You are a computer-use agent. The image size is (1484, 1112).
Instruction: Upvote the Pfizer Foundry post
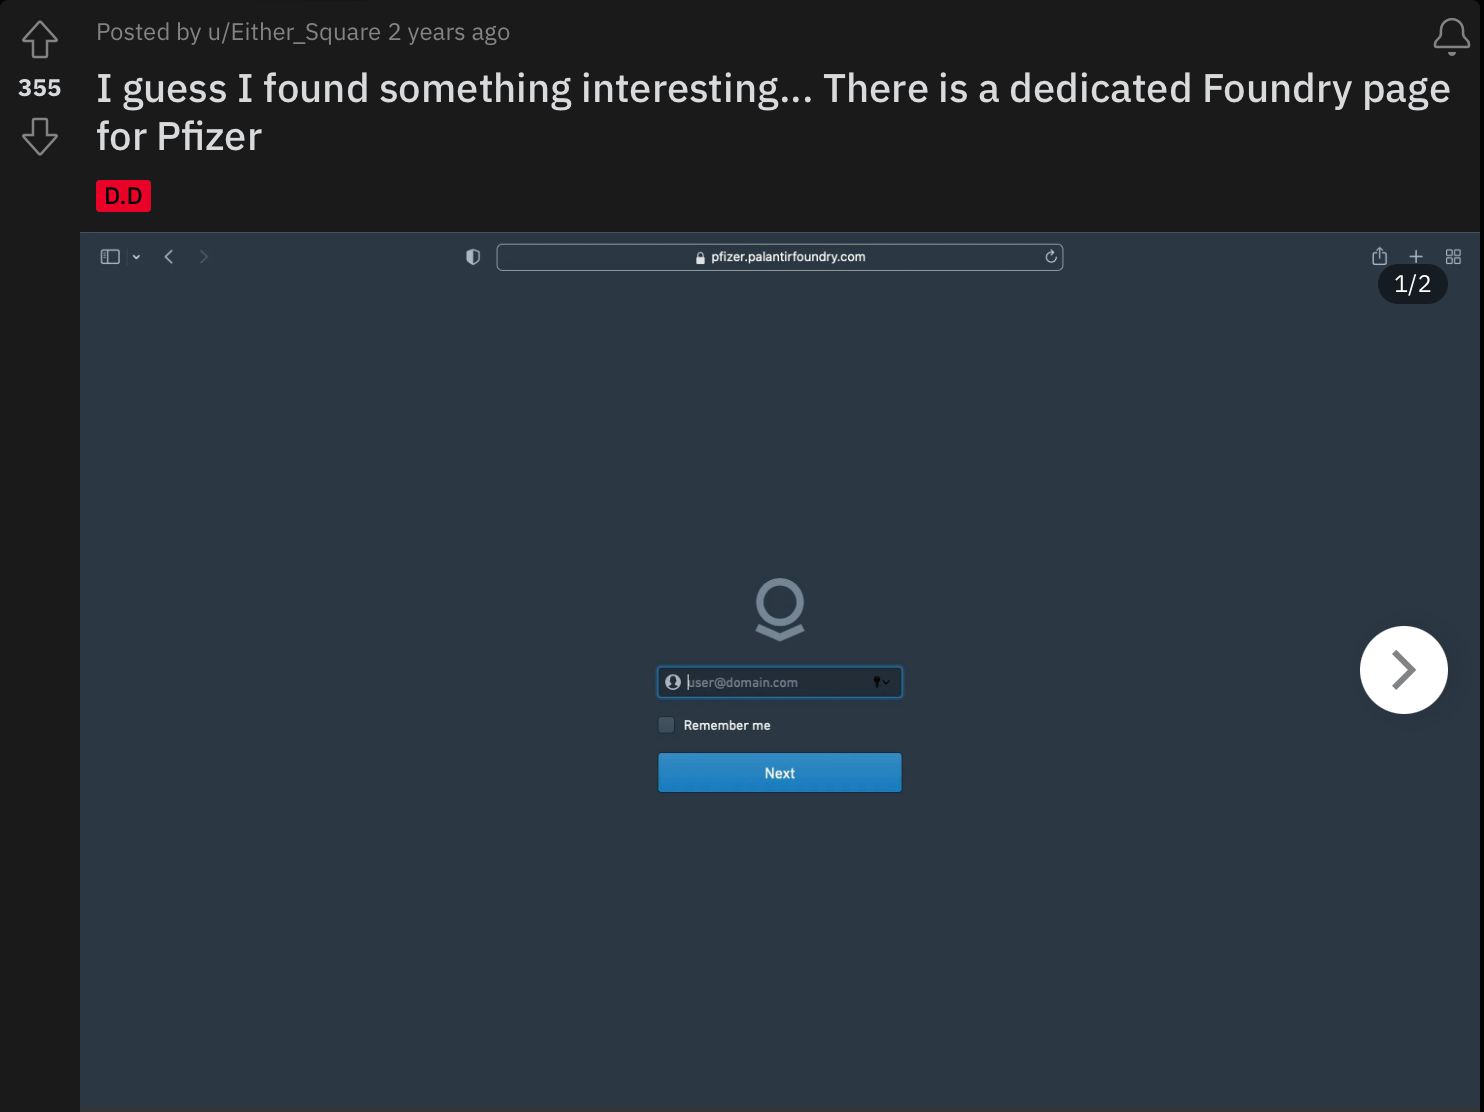click(x=40, y=40)
